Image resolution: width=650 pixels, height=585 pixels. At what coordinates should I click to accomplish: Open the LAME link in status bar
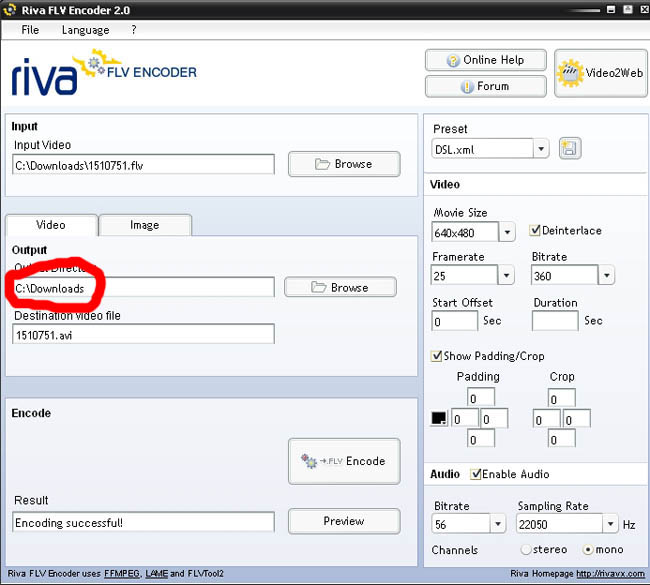coord(157,574)
